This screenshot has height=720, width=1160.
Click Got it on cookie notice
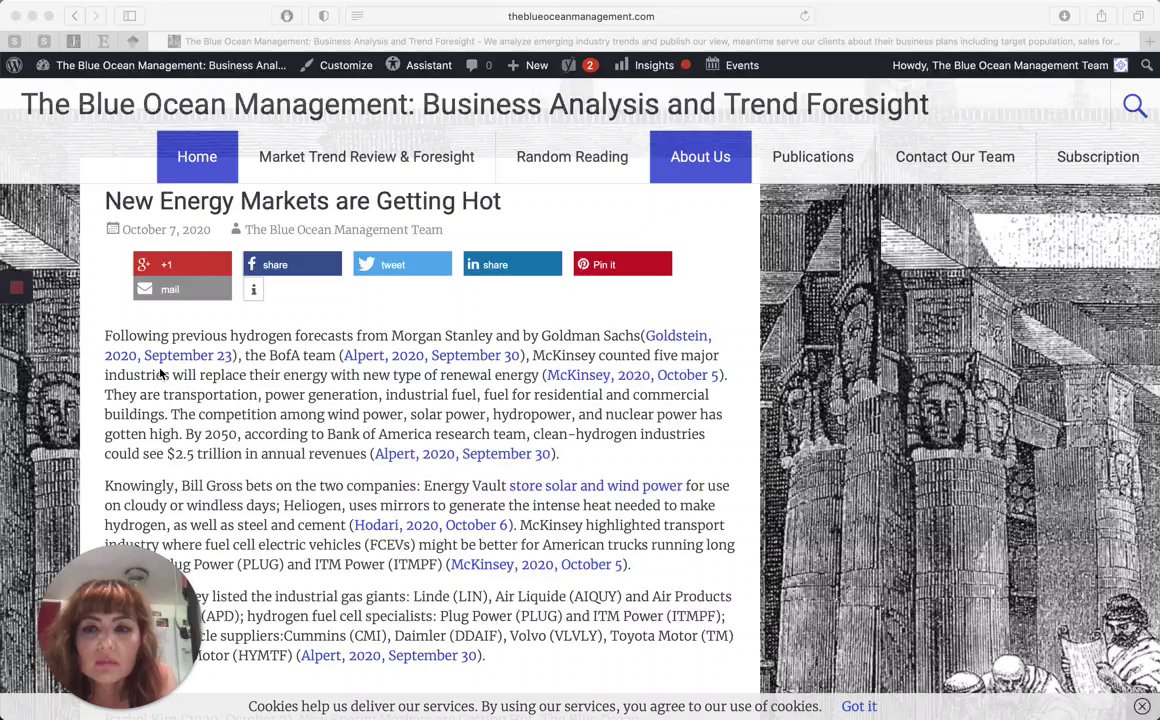point(859,706)
